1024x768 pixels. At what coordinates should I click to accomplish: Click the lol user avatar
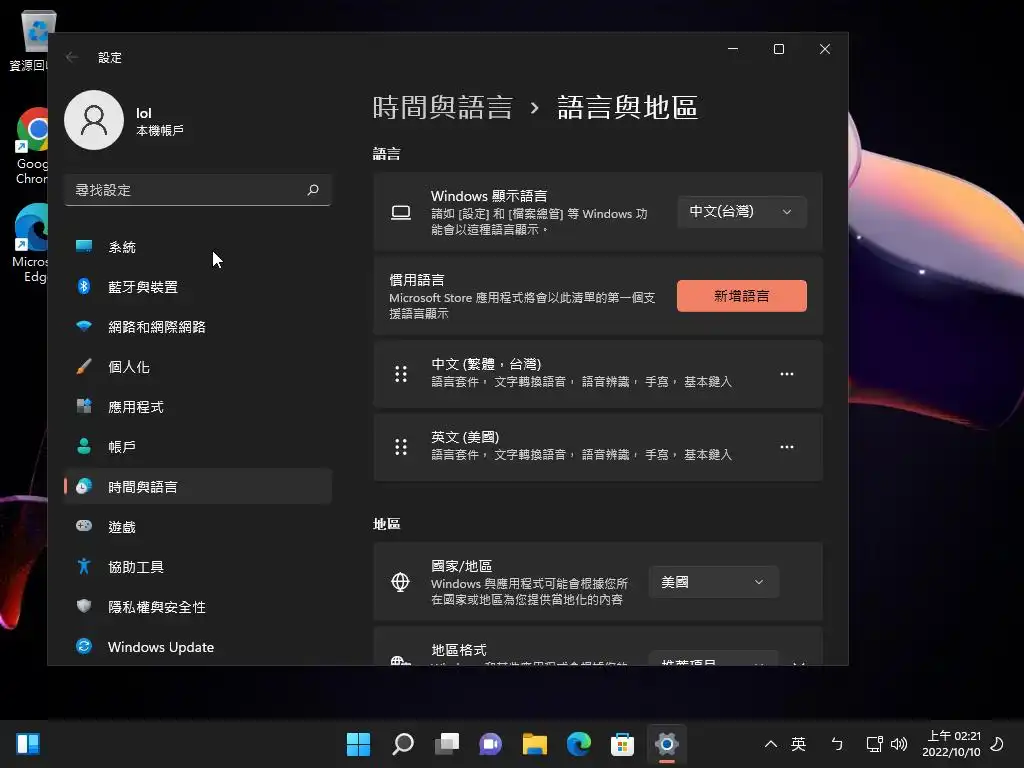(x=94, y=120)
